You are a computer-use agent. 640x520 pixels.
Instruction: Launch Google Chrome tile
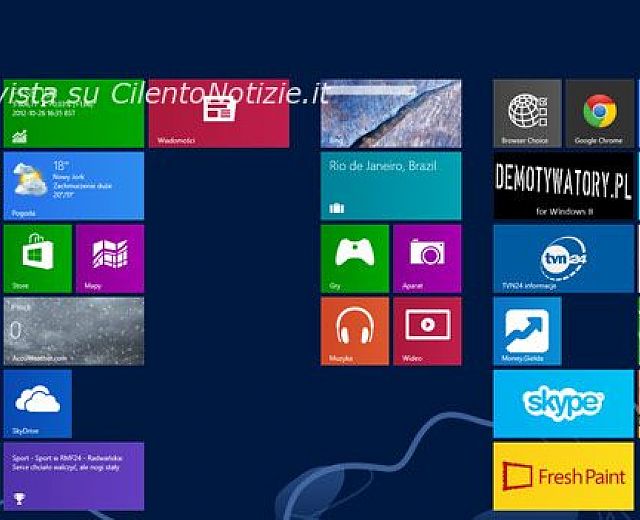600,113
